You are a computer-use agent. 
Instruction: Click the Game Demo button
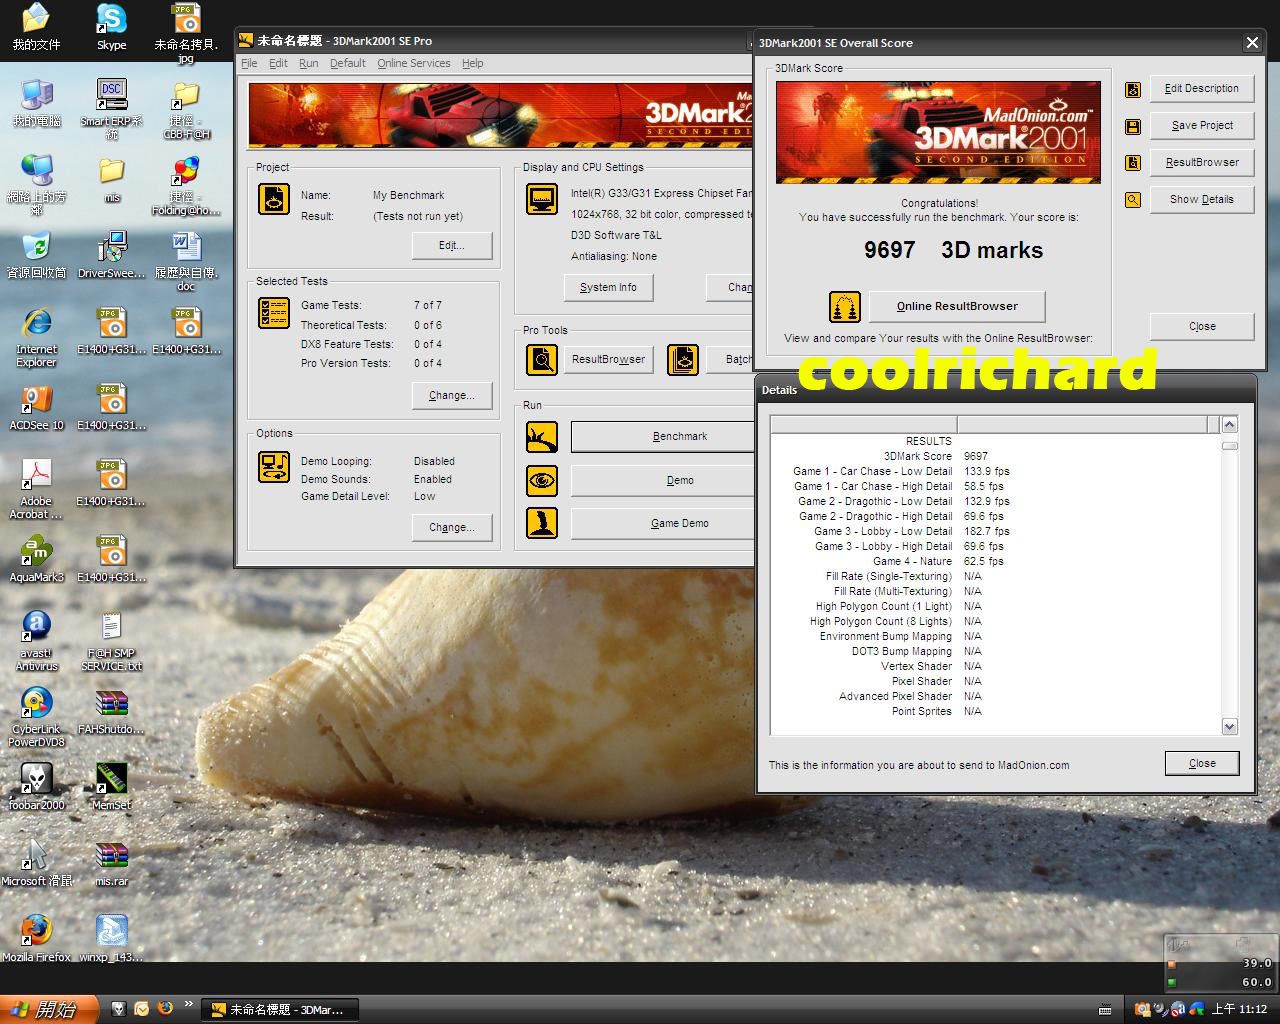click(x=662, y=524)
